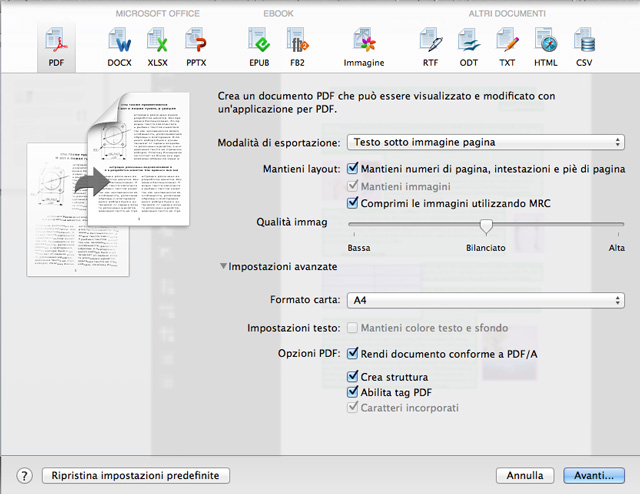Select the PPTX PowerPoint format icon

(x=196, y=47)
